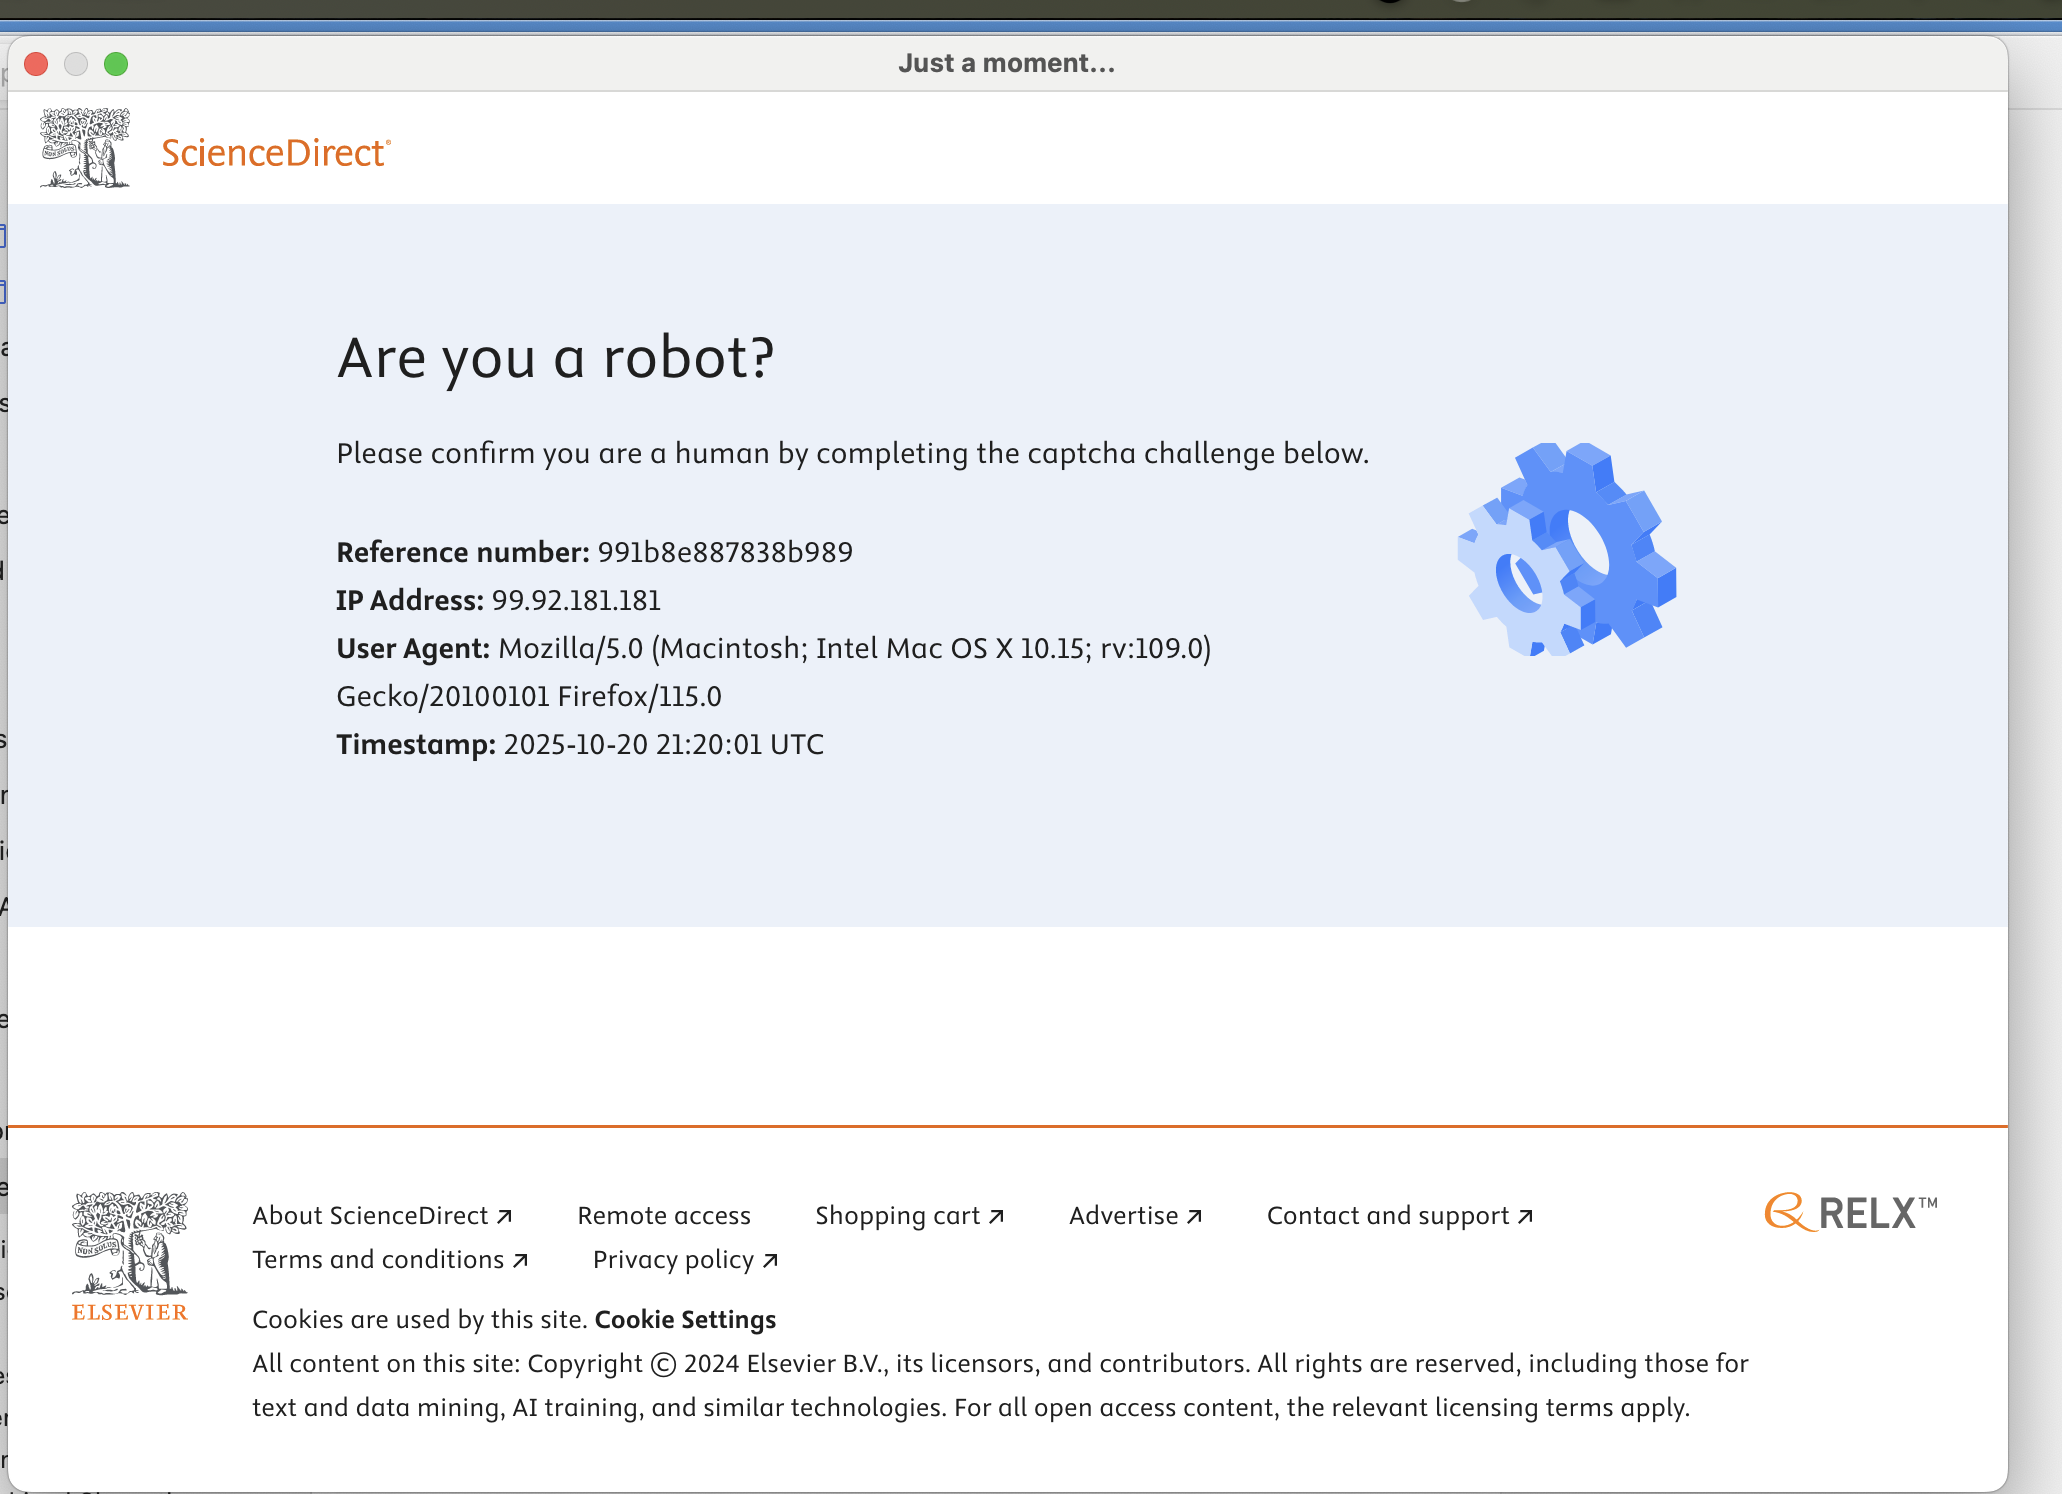Click the ScienceDirect wordmark logo

276,153
